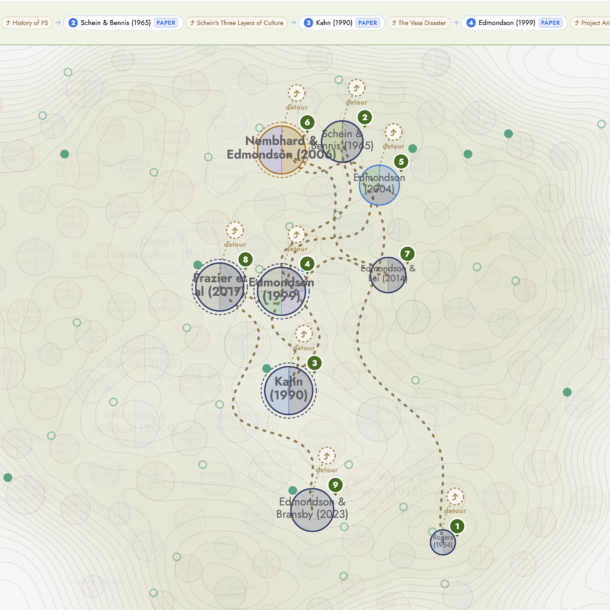Open the Frazier et al (2017) node
The image size is (610, 610).
tap(219, 287)
